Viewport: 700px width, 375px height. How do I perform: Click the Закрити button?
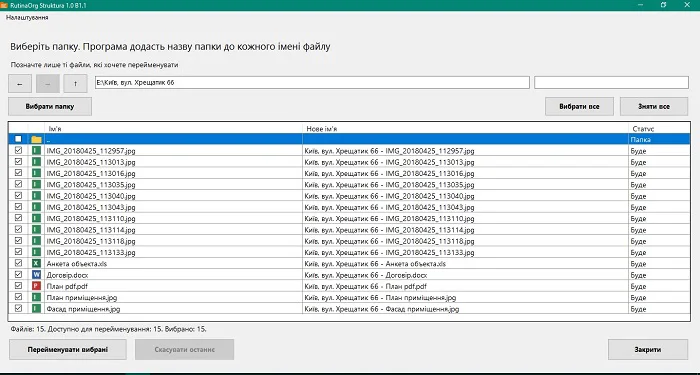[648, 350]
